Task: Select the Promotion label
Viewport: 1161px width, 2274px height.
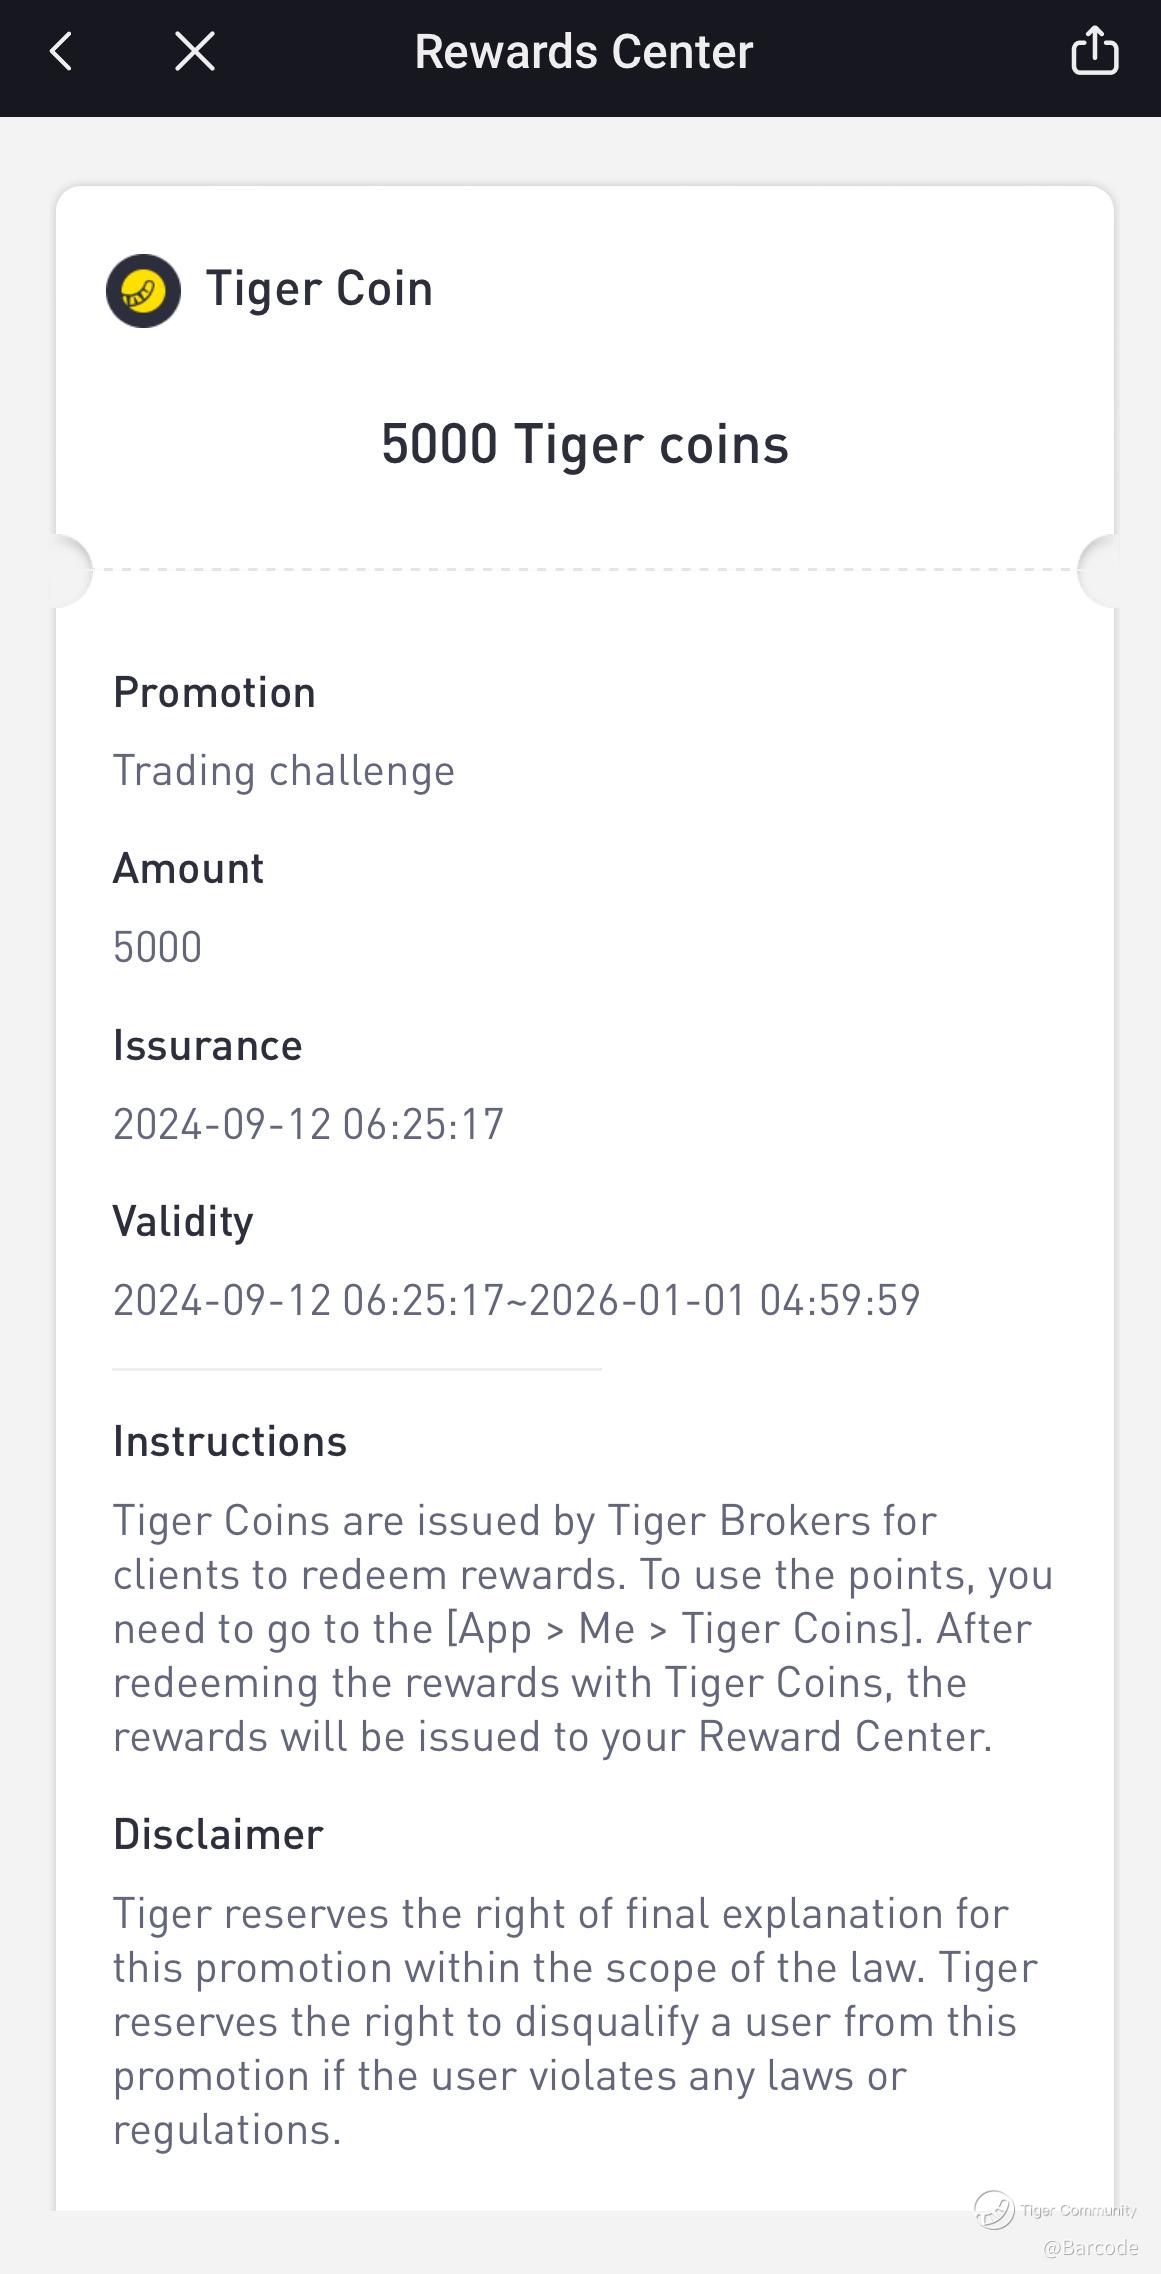Action: (214, 693)
